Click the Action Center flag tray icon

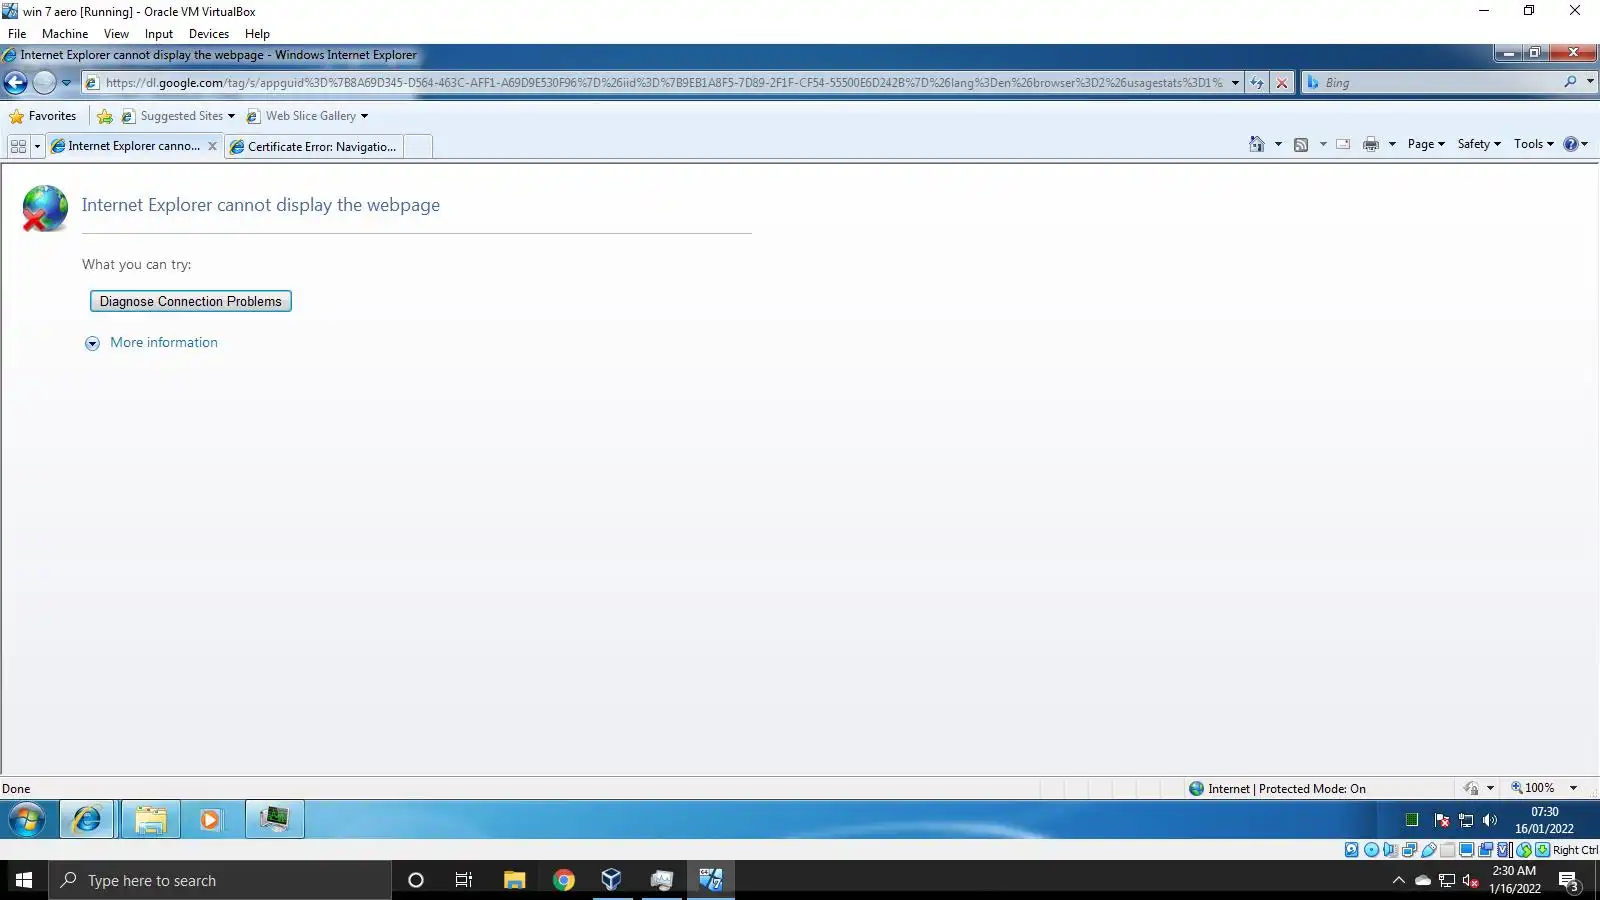click(x=1442, y=820)
